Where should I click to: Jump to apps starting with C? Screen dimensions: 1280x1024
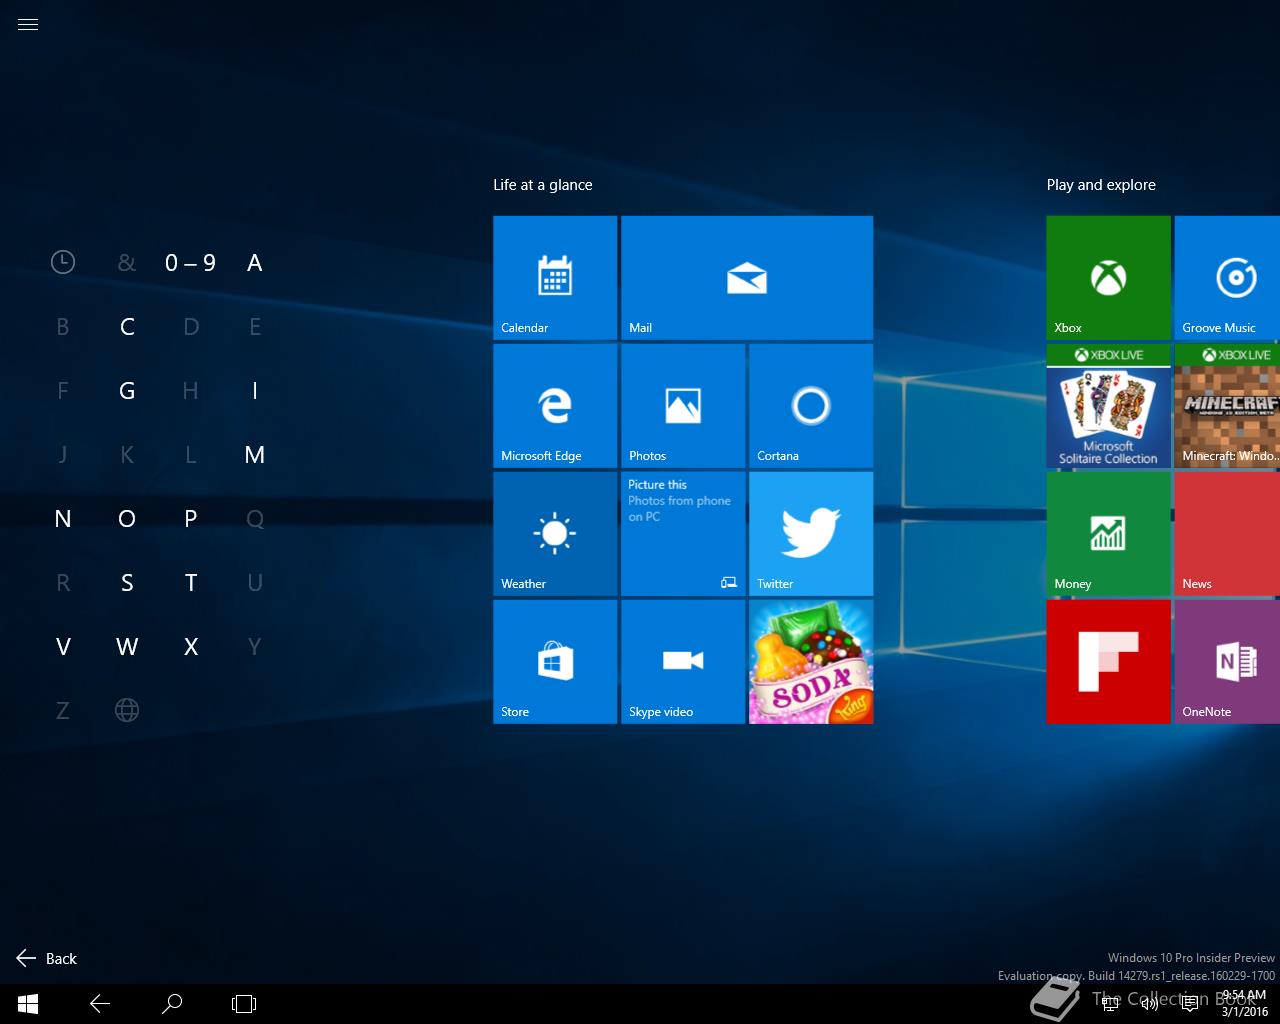tap(127, 327)
